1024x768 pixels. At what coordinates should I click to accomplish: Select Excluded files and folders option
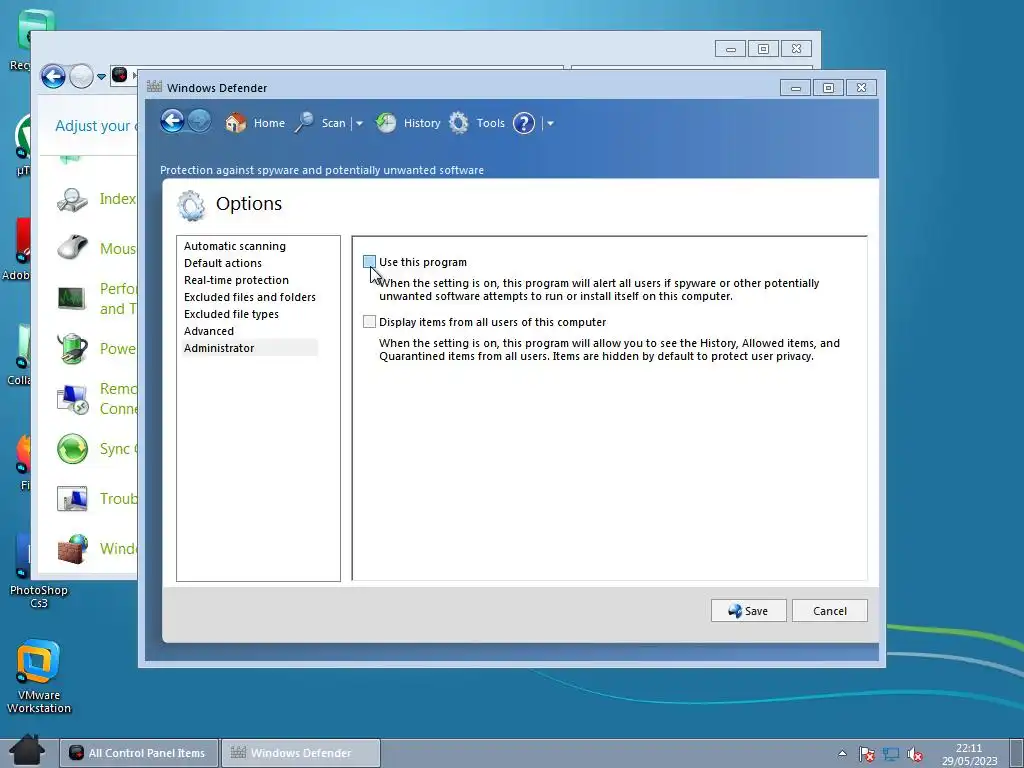[249, 297]
